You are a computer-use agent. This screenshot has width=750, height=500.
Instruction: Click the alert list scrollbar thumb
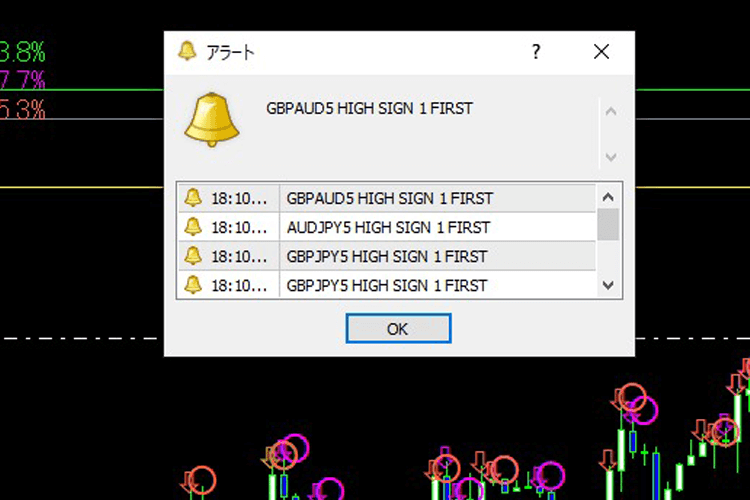[608, 224]
